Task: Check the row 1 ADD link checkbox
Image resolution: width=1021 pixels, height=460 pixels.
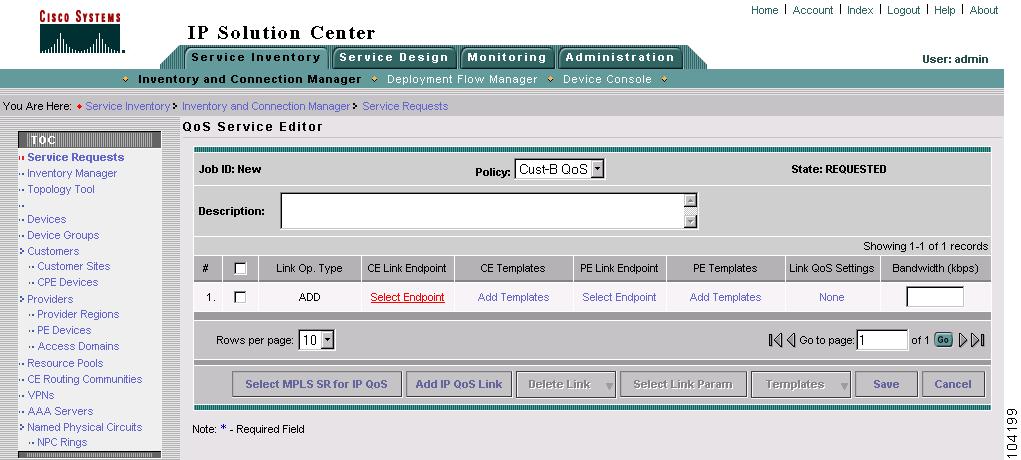Action: (x=240, y=297)
